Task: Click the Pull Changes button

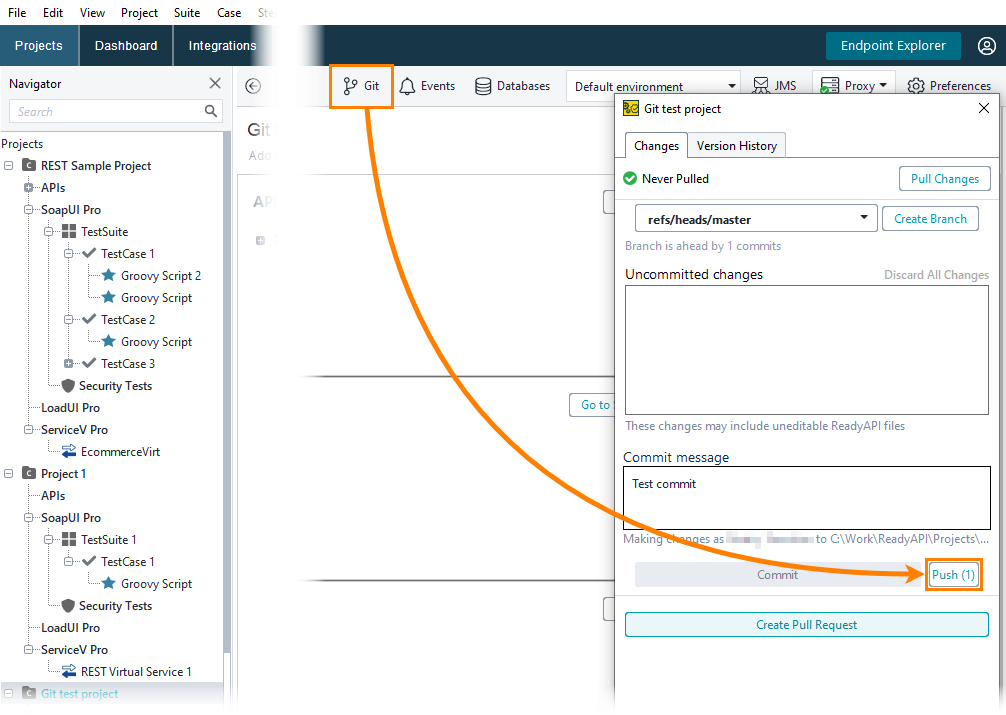Action: [945, 178]
